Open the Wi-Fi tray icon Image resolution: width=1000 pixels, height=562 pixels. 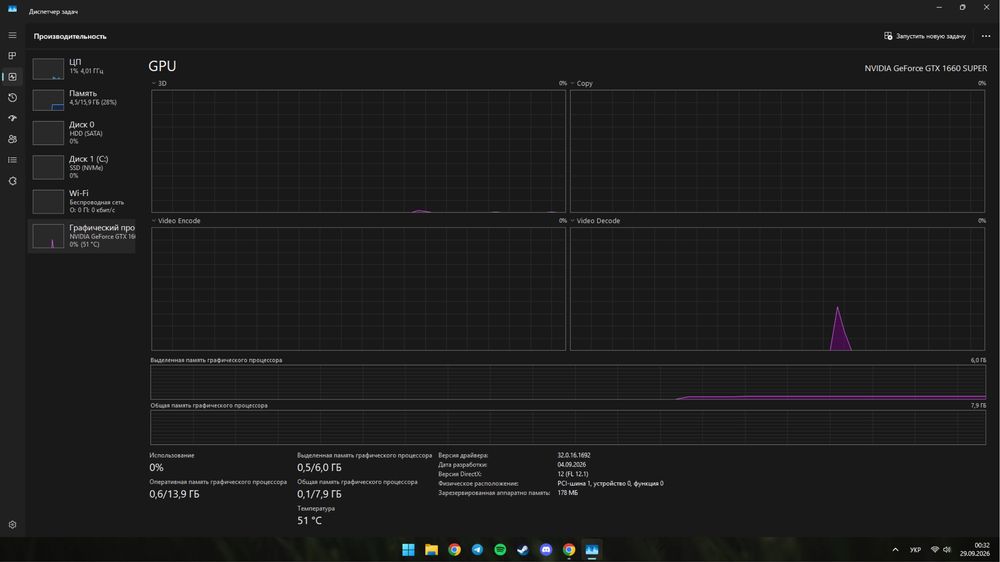[x=935, y=549]
